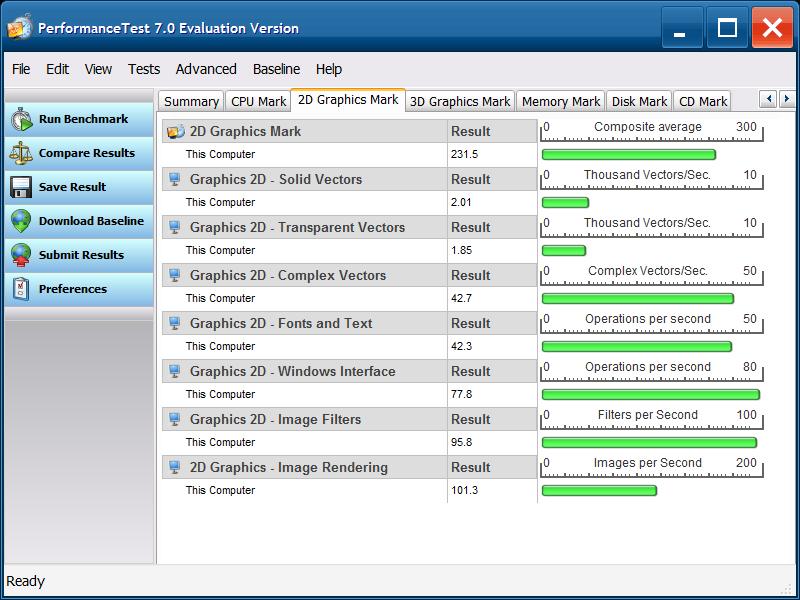Click the monitor icon beside Transparent Vectors

click(174, 227)
